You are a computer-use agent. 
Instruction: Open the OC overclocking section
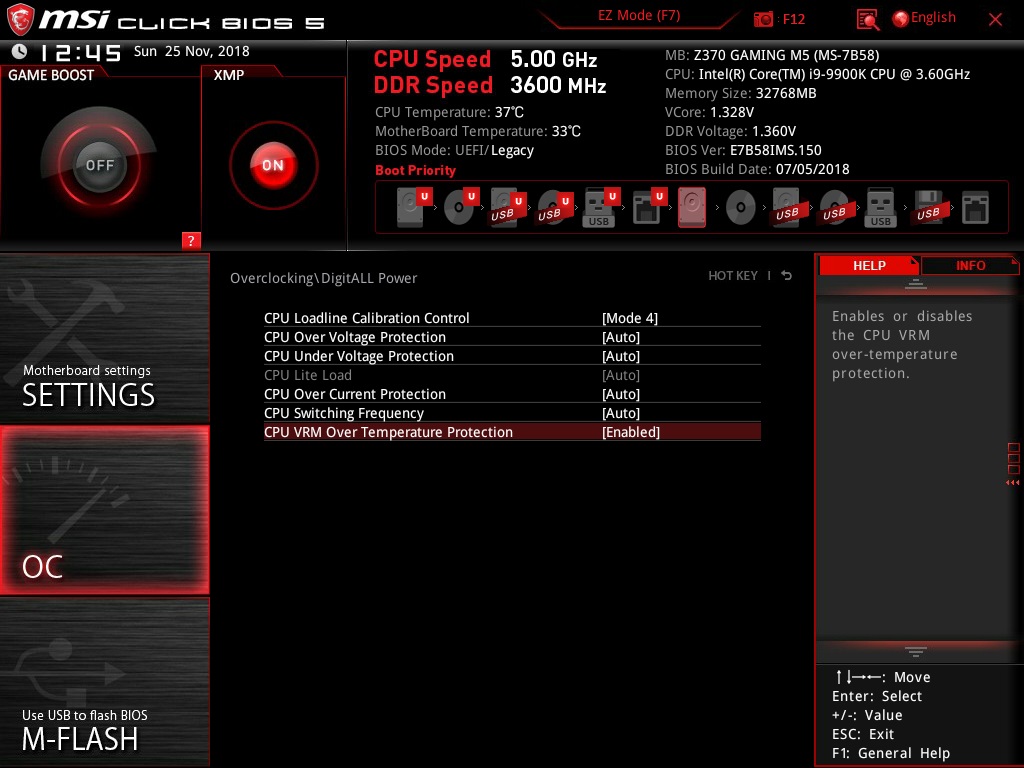coord(104,510)
